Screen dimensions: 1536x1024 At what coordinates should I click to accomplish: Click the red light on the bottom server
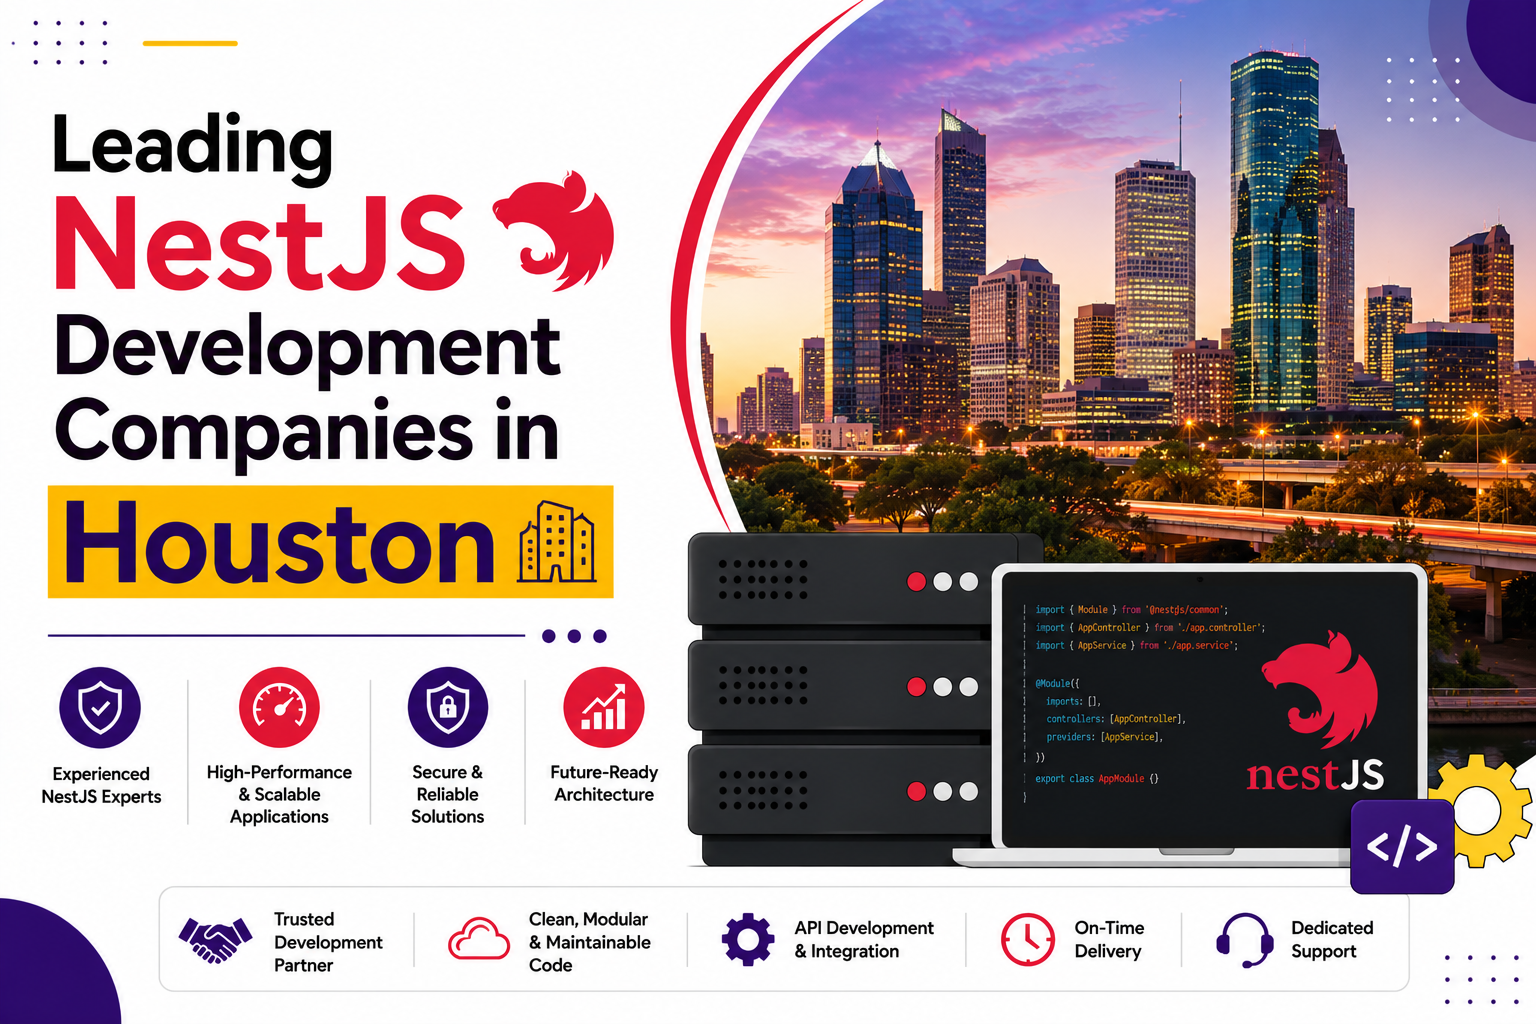pos(916,791)
